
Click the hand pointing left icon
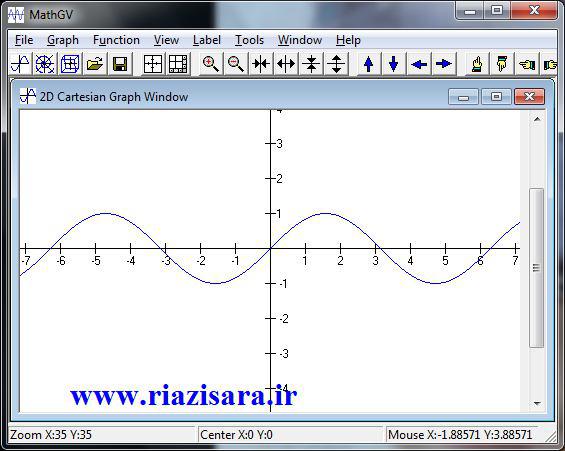tap(527, 64)
